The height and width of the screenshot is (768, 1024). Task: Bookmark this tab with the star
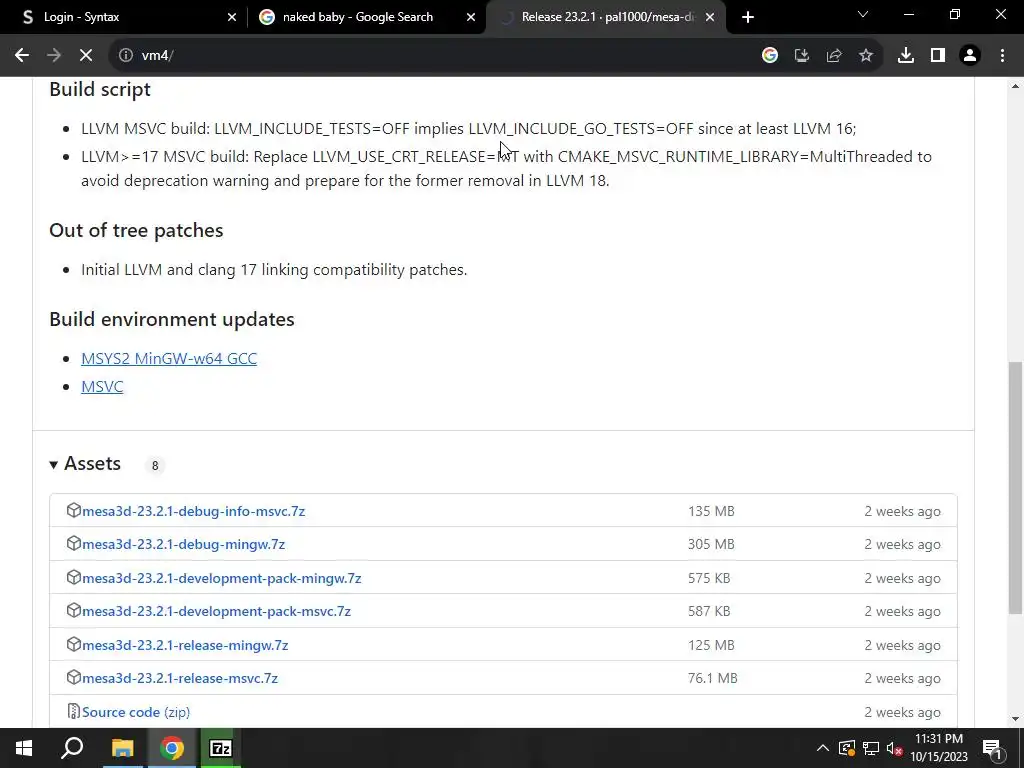[x=866, y=56]
